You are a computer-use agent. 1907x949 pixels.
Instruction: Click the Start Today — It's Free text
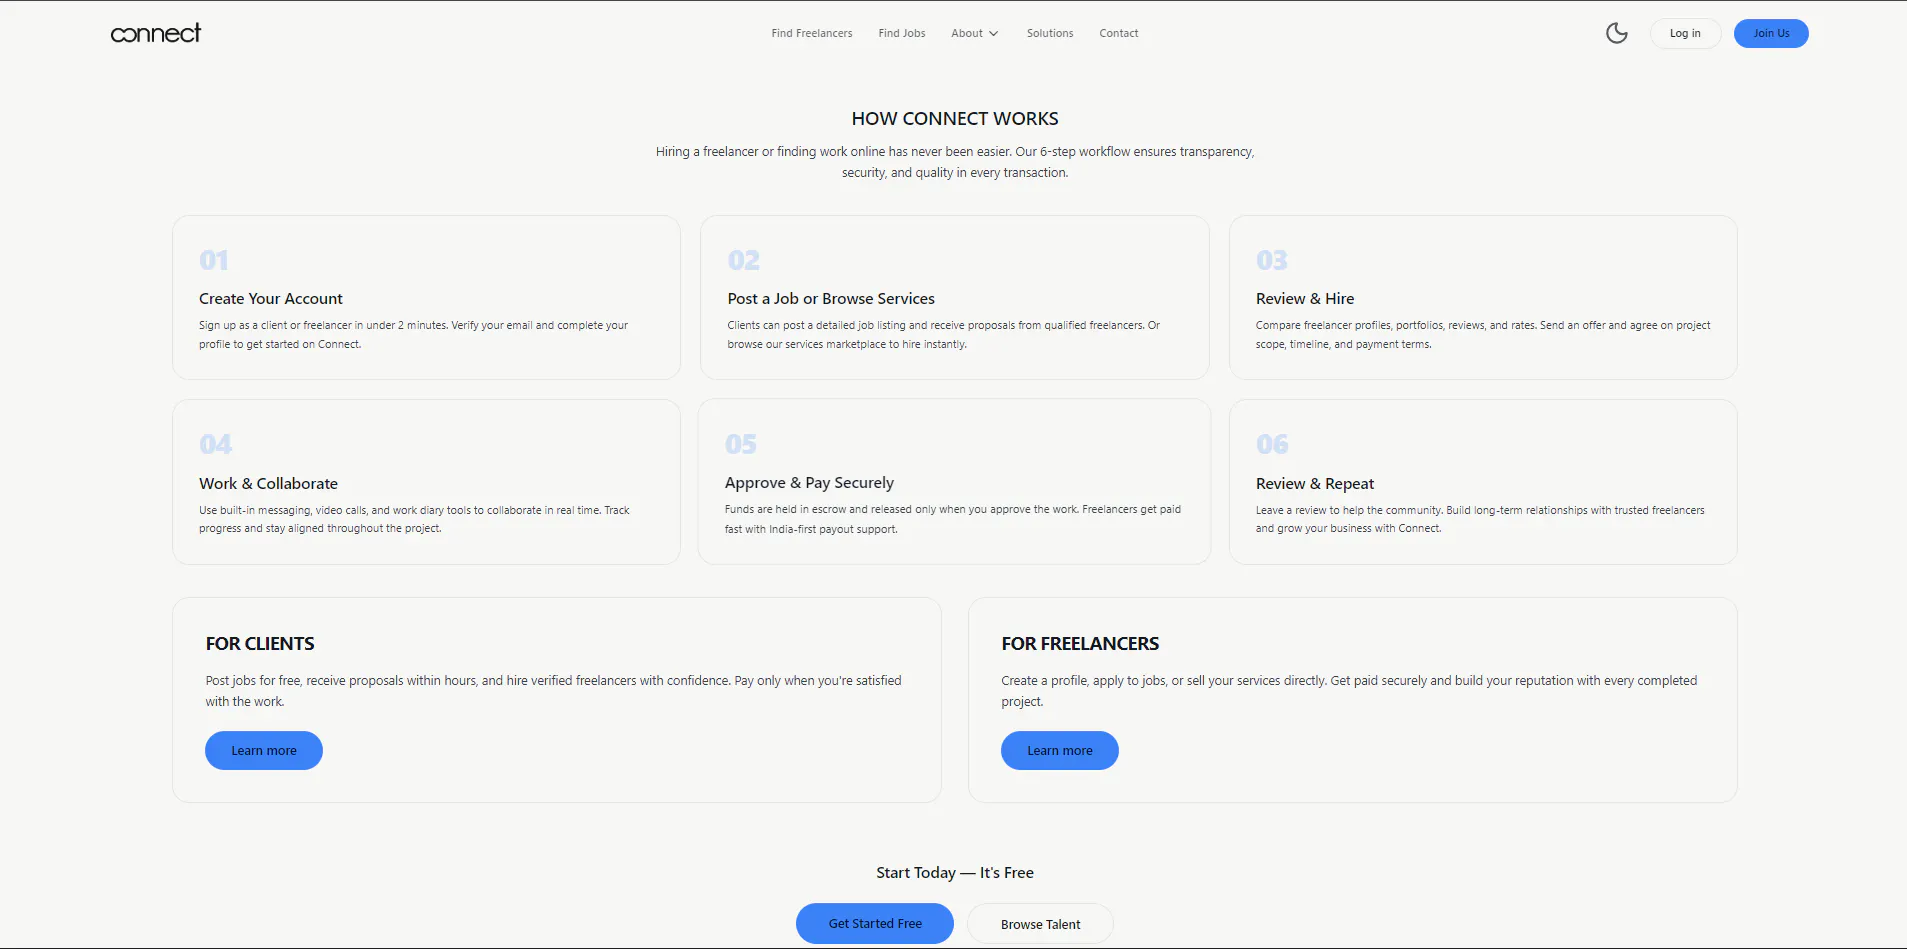point(955,873)
